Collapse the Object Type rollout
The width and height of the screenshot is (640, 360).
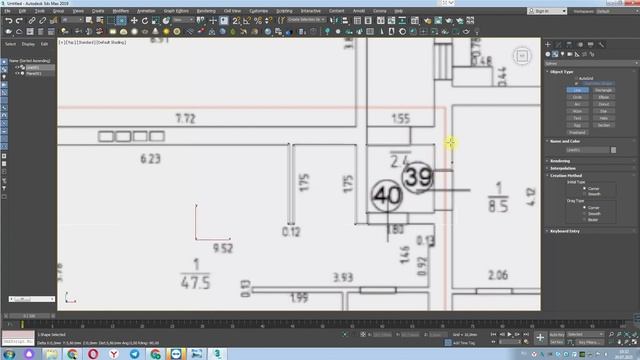[x=561, y=71]
